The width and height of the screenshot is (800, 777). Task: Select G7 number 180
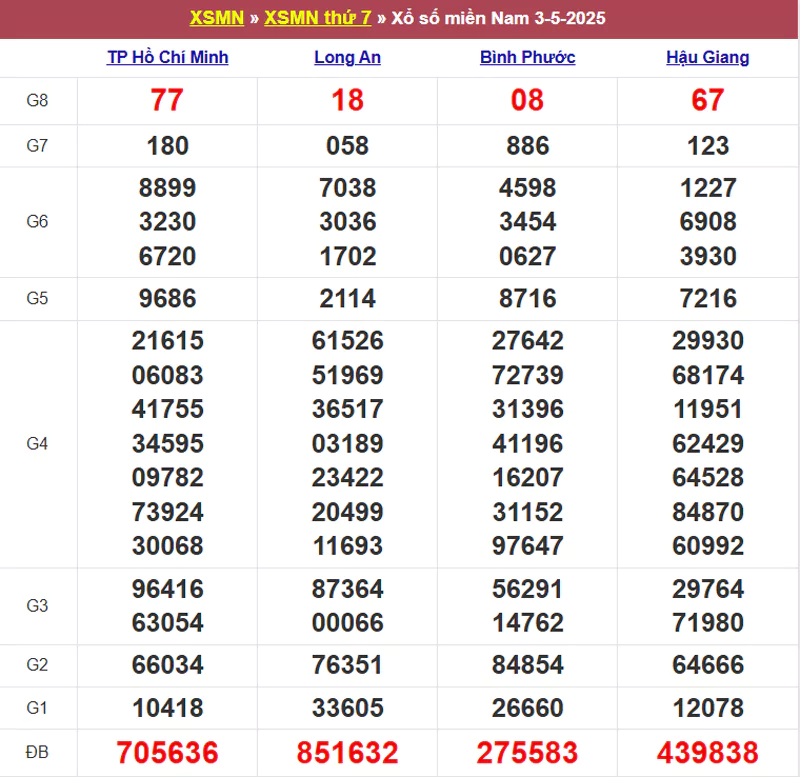tap(168, 146)
